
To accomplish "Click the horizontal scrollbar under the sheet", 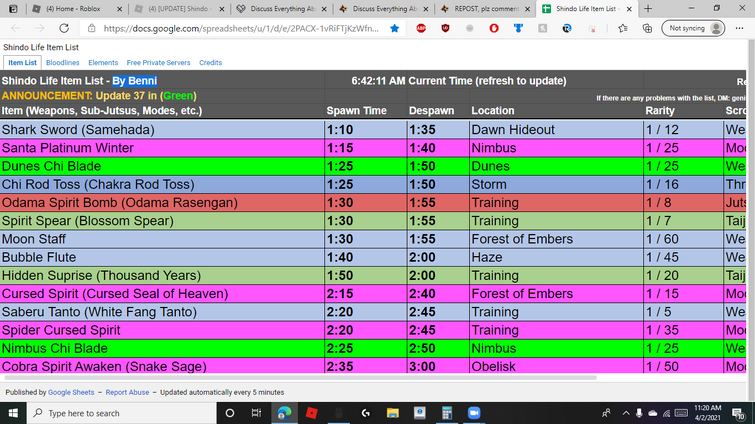I will pyautogui.click(x=300, y=378).
